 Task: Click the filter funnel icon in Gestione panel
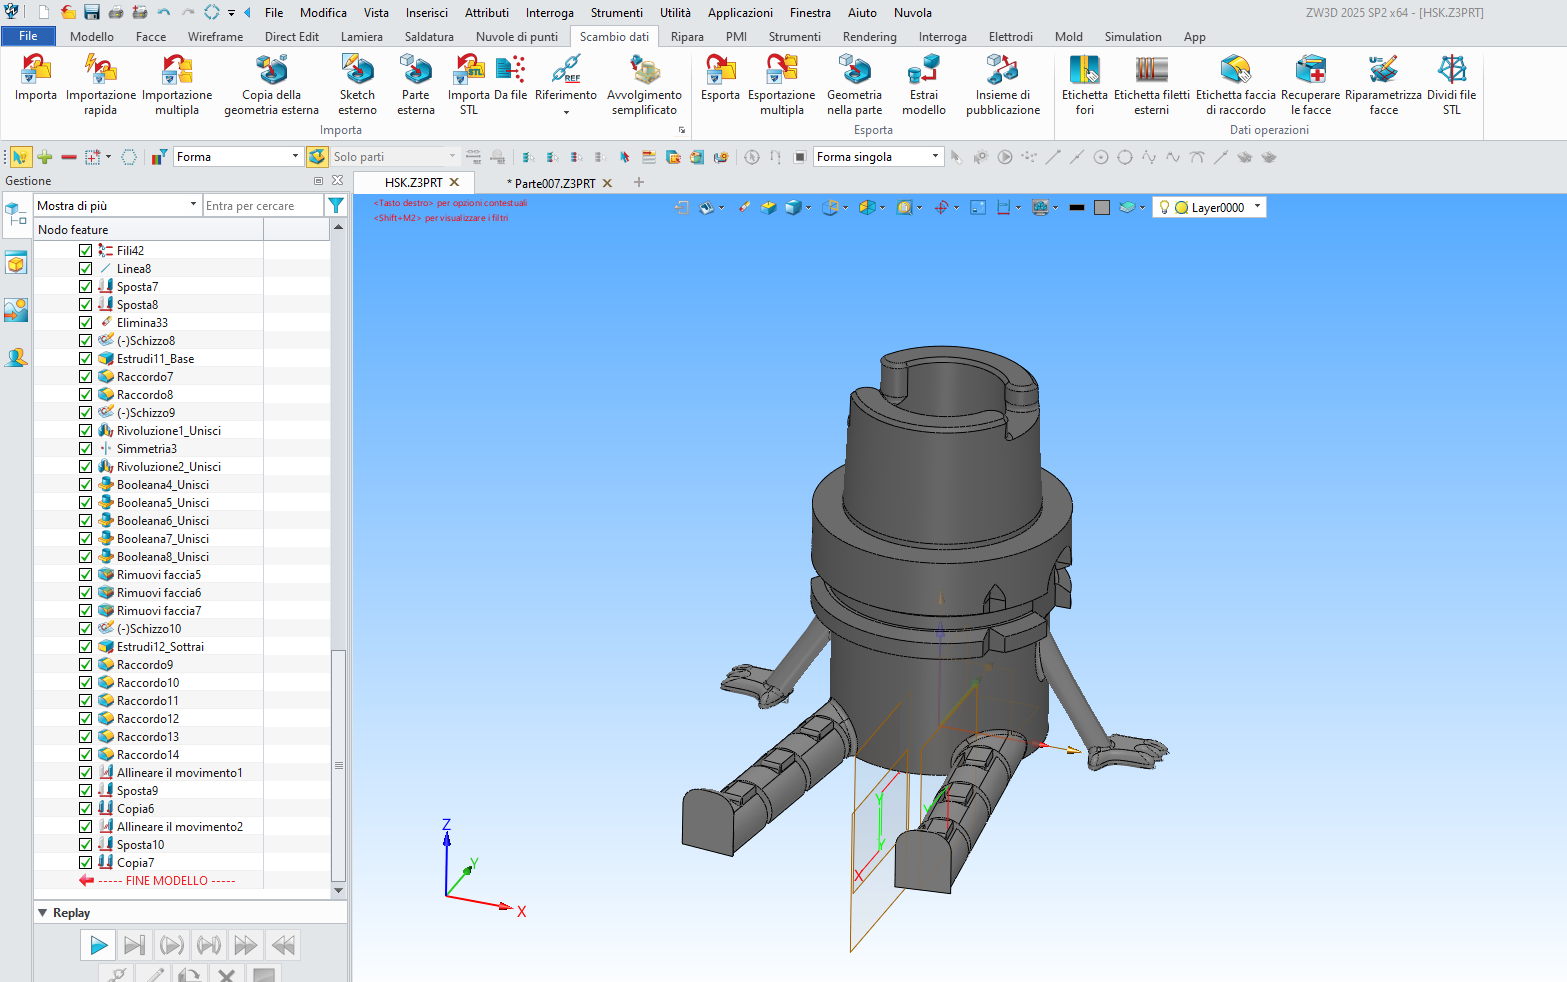[336, 205]
